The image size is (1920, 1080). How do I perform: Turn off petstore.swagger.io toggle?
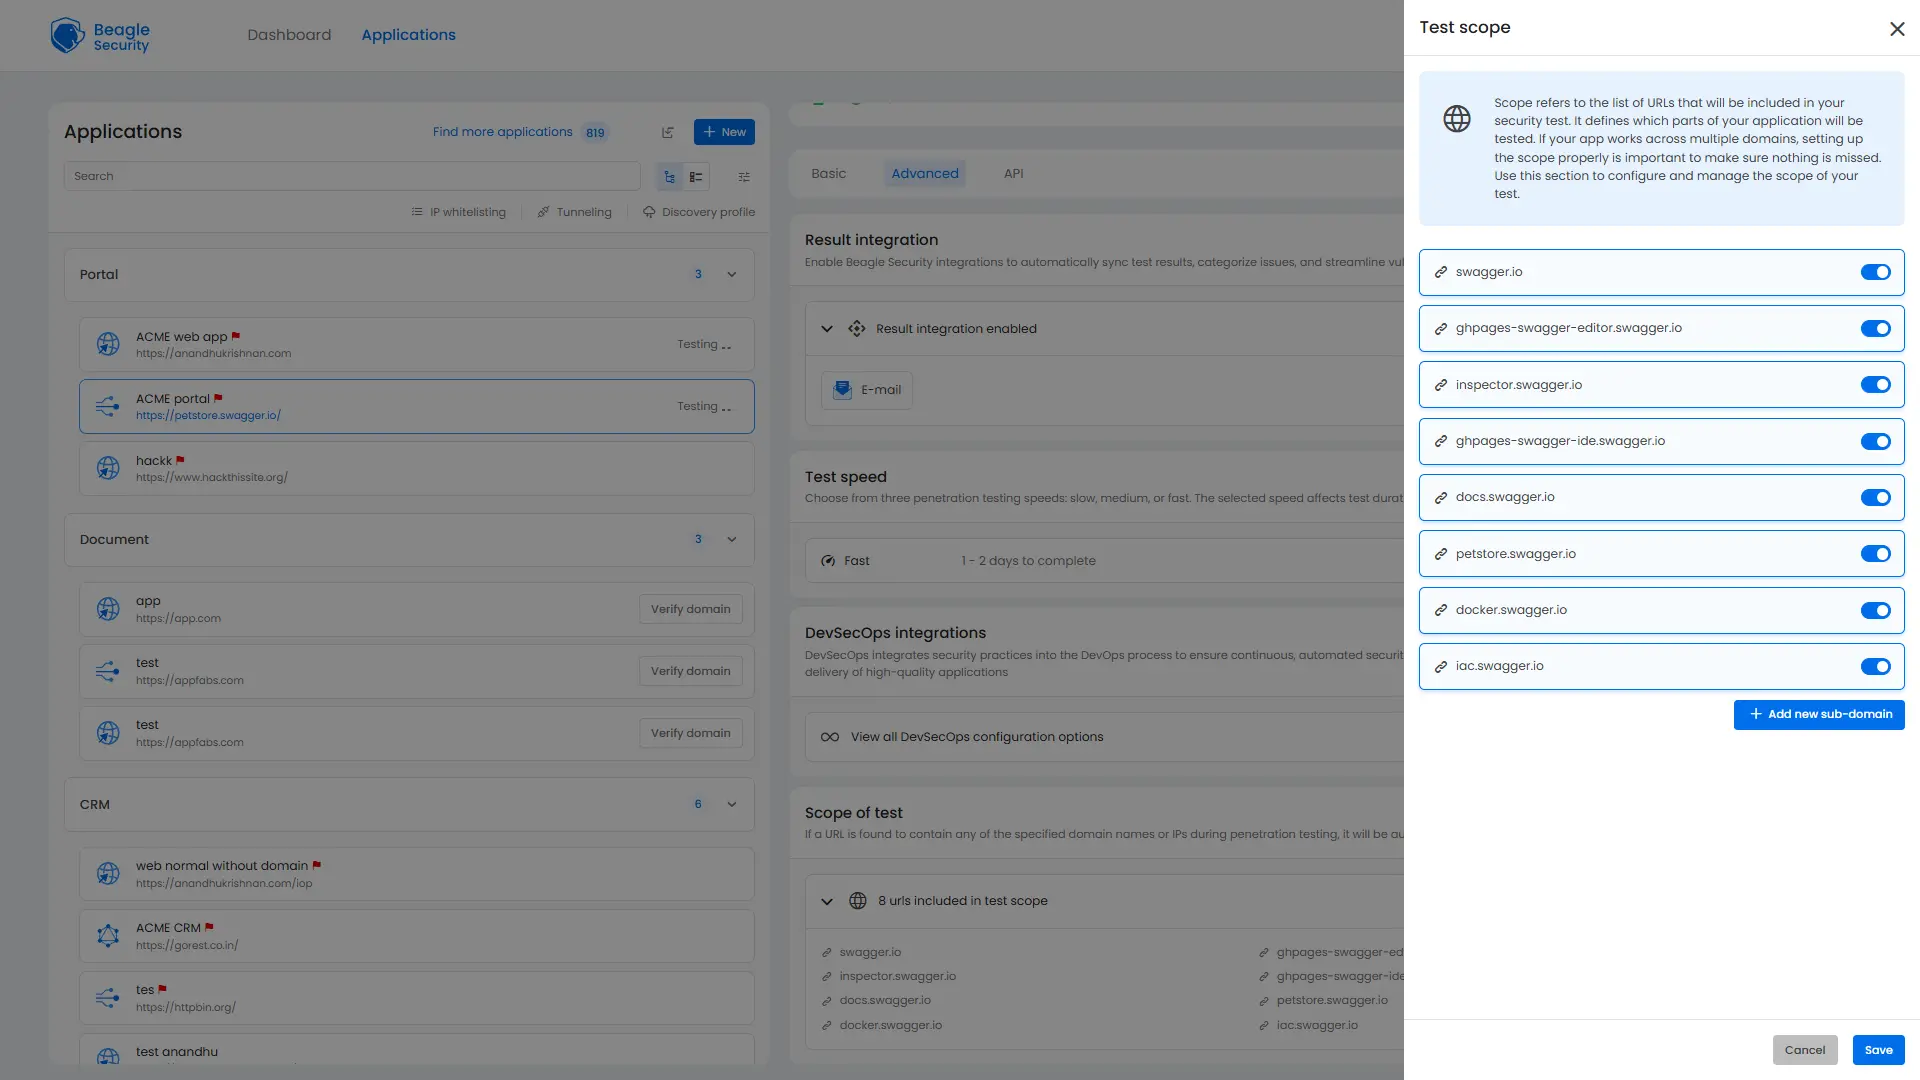pos(1875,554)
